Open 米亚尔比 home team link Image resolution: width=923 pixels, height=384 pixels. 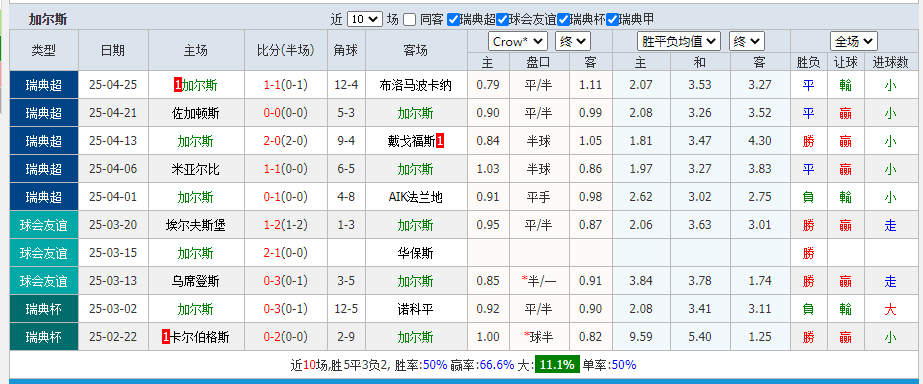coord(195,169)
